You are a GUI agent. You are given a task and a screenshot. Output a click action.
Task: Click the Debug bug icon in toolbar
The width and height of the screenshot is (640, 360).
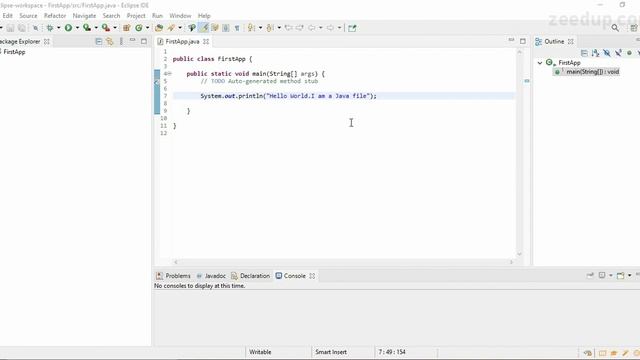point(50,28)
